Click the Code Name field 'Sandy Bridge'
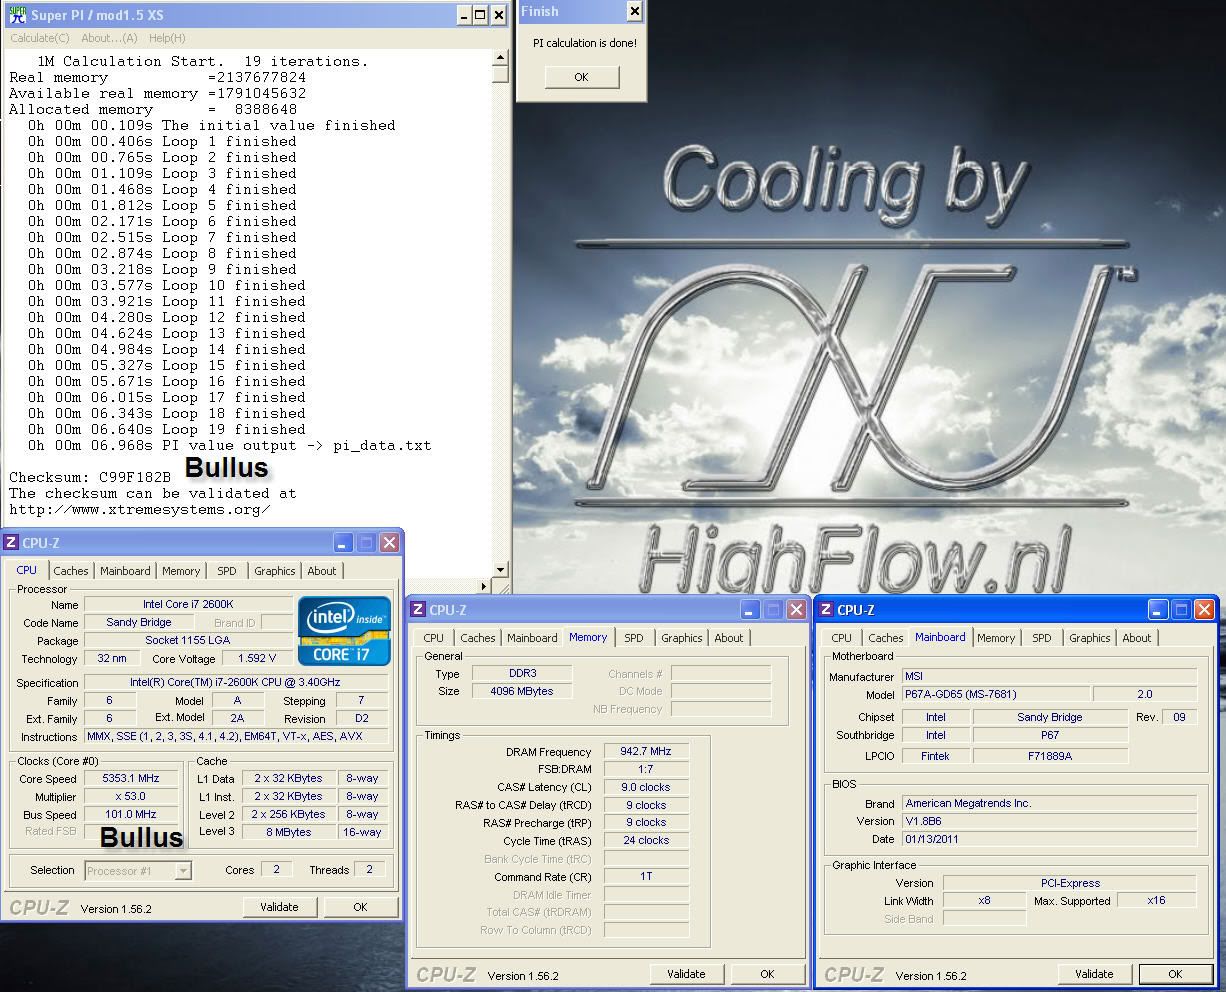The image size is (1226, 992). [139, 622]
